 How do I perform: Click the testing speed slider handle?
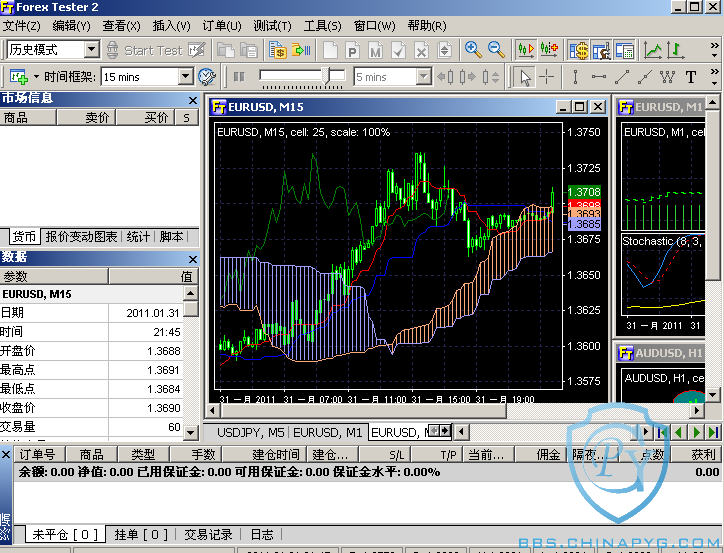[x=326, y=75]
